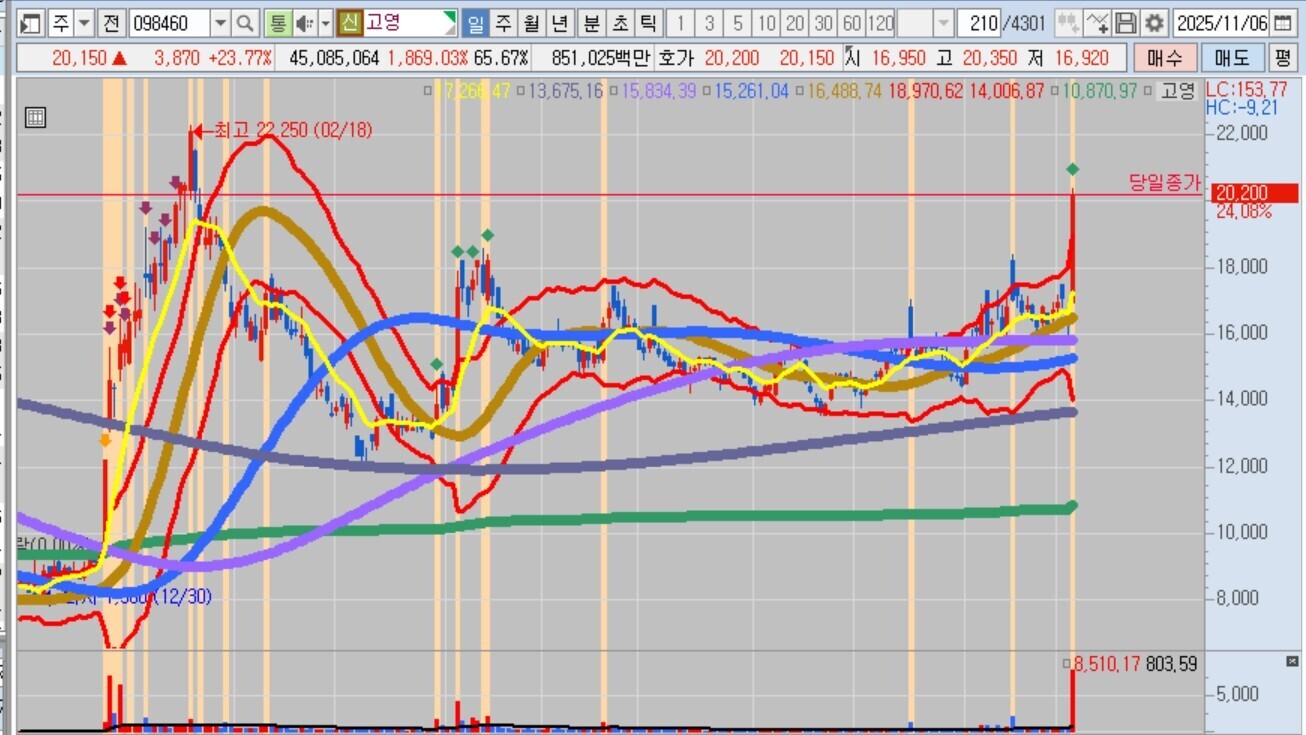
Task: Open the stock code search magnifier
Action: pyautogui.click(x=245, y=23)
